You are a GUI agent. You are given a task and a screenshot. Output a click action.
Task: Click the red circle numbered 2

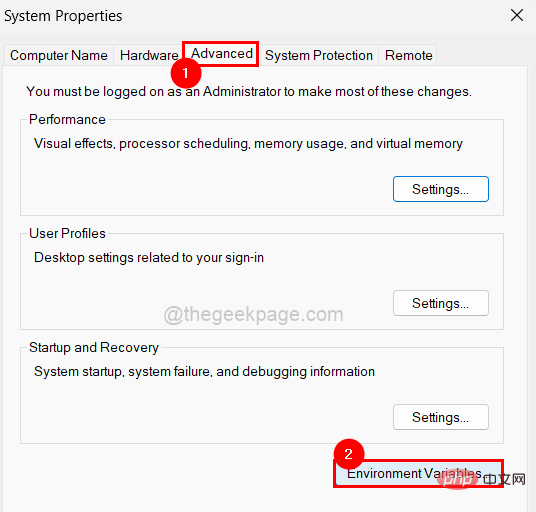click(x=349, y=454)
